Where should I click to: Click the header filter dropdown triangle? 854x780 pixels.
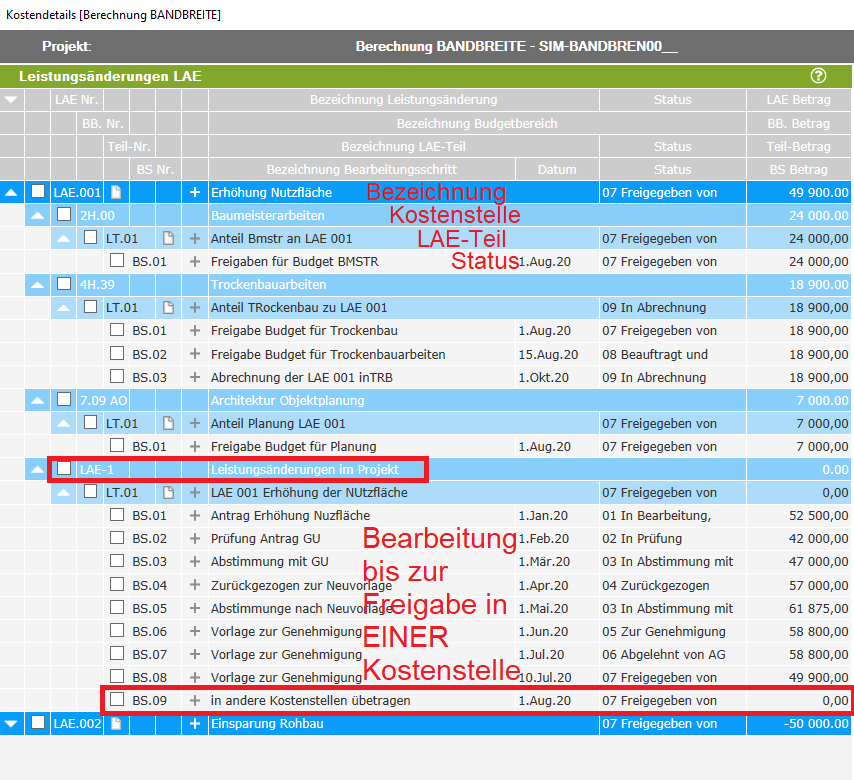tap(12, 99)
